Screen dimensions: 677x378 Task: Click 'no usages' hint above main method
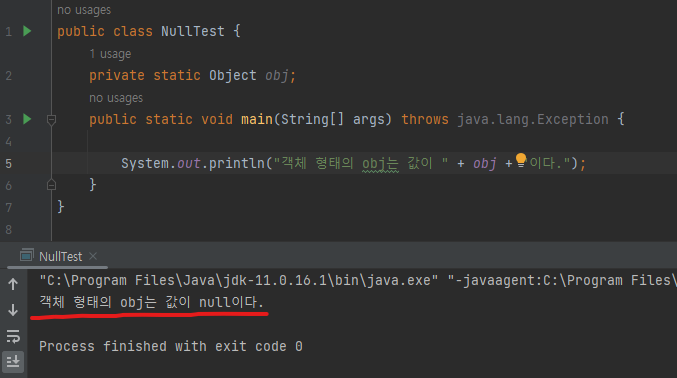click(116, 98)
